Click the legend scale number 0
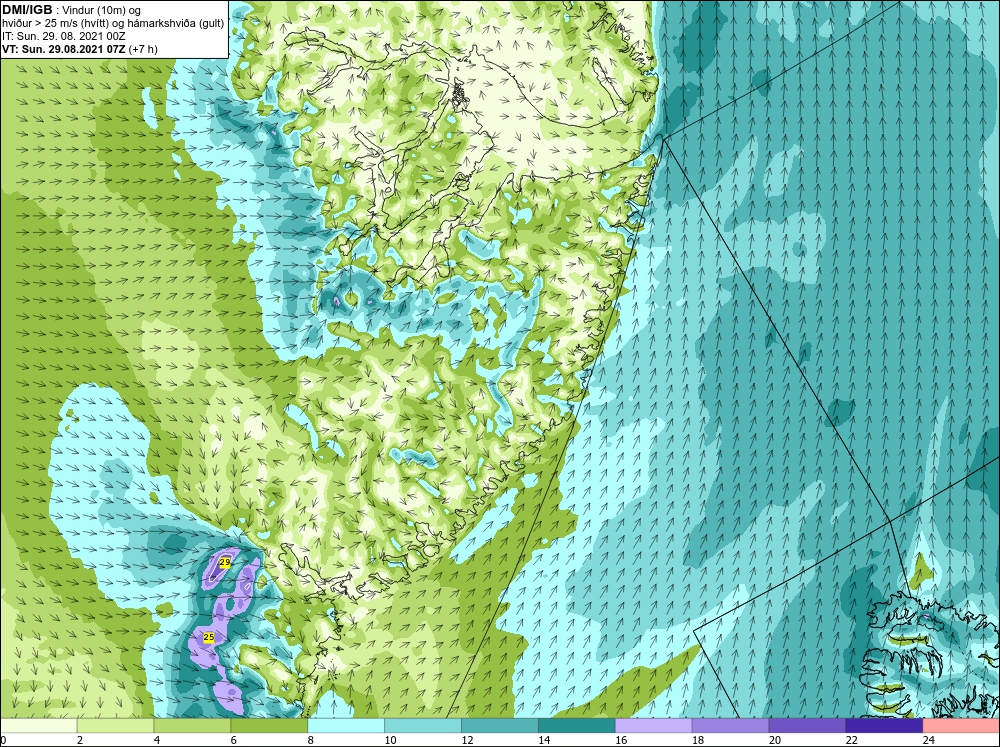 [3, 740]
